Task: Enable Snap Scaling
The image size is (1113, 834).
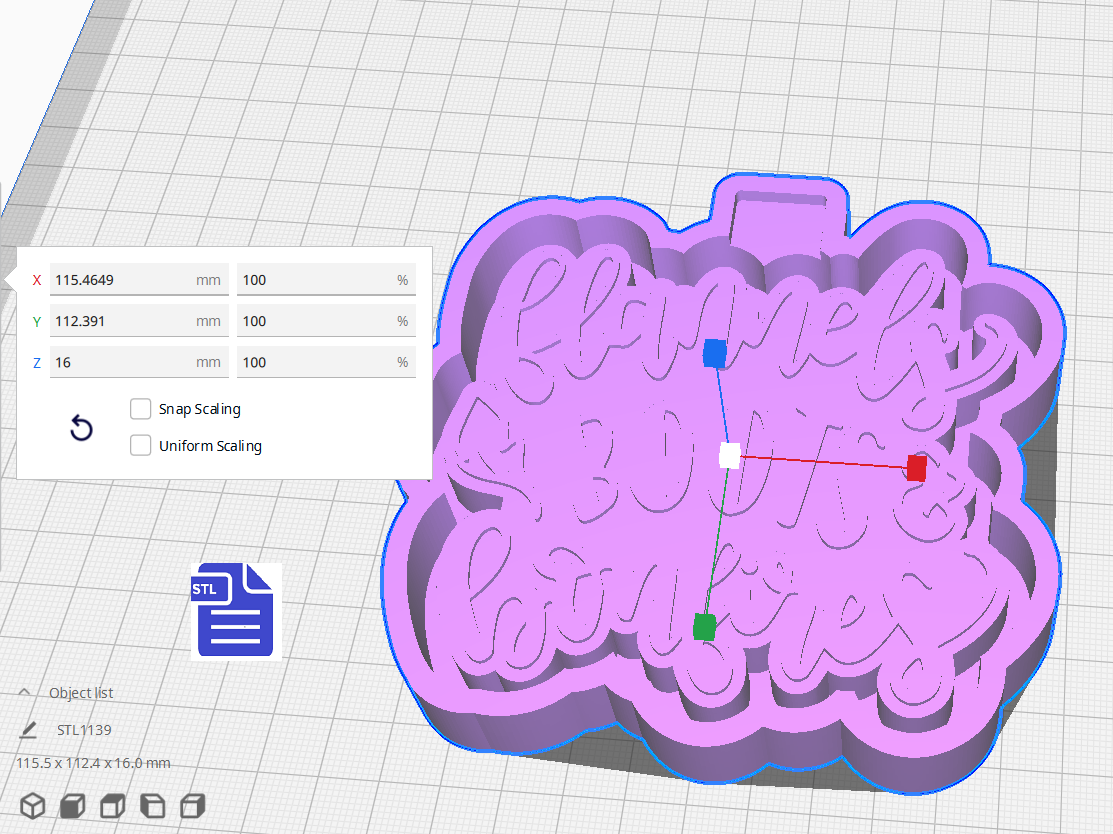Action: (x=140, y=408)
